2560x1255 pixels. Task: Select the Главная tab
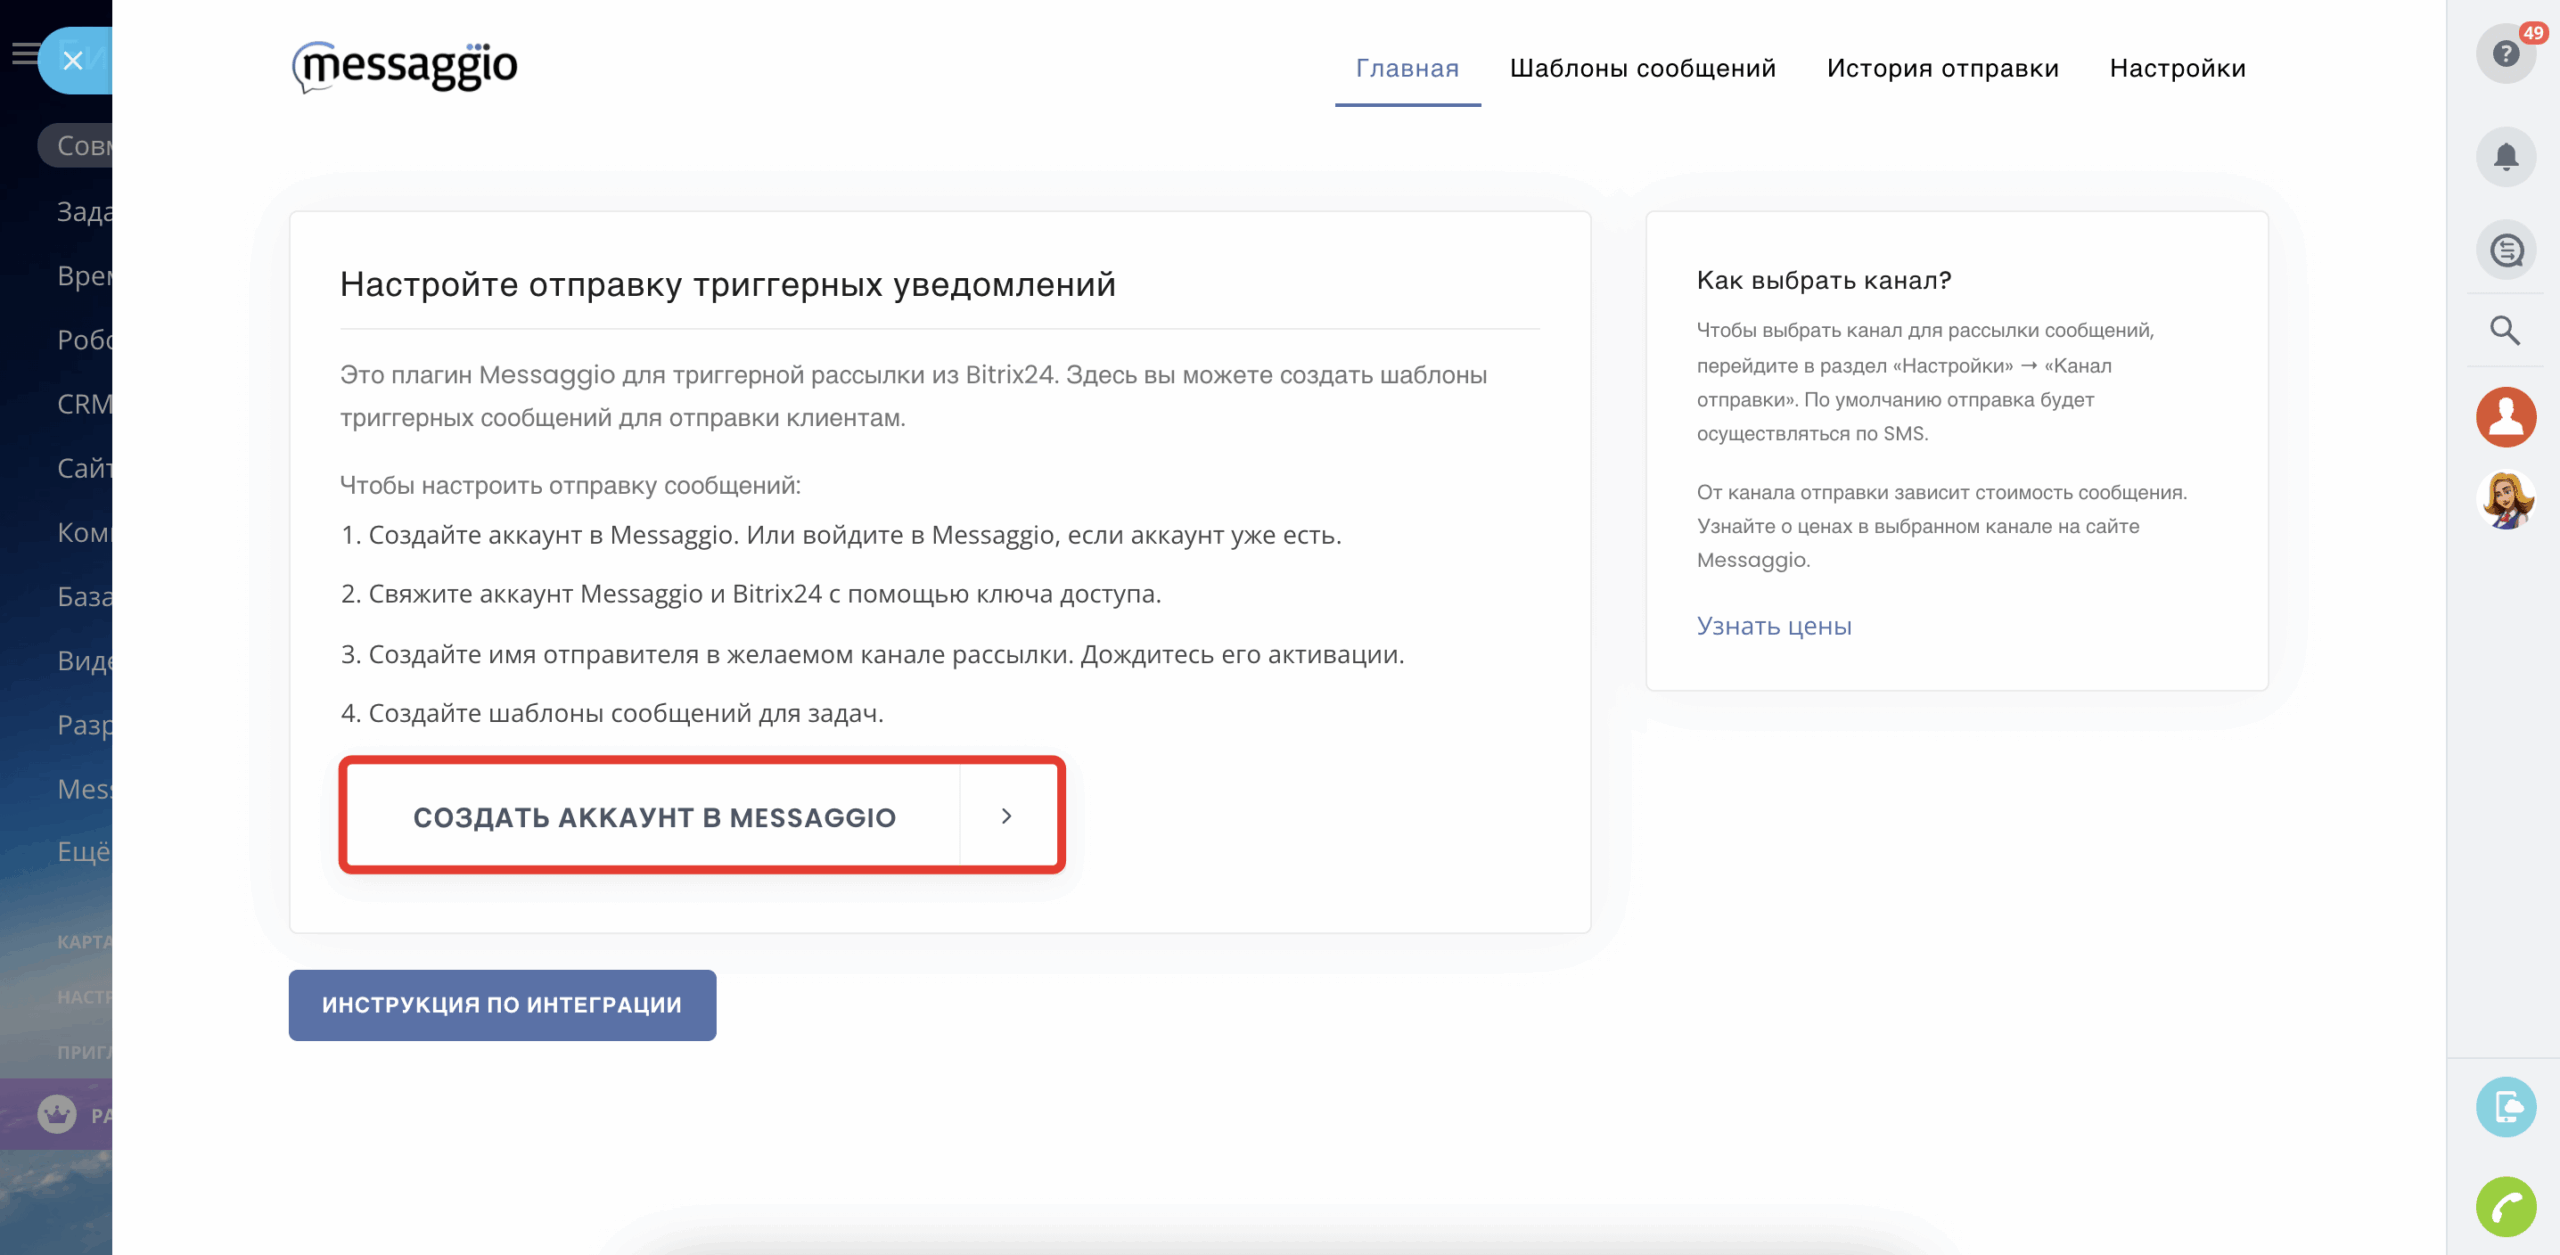click(x=1407, y=68)
